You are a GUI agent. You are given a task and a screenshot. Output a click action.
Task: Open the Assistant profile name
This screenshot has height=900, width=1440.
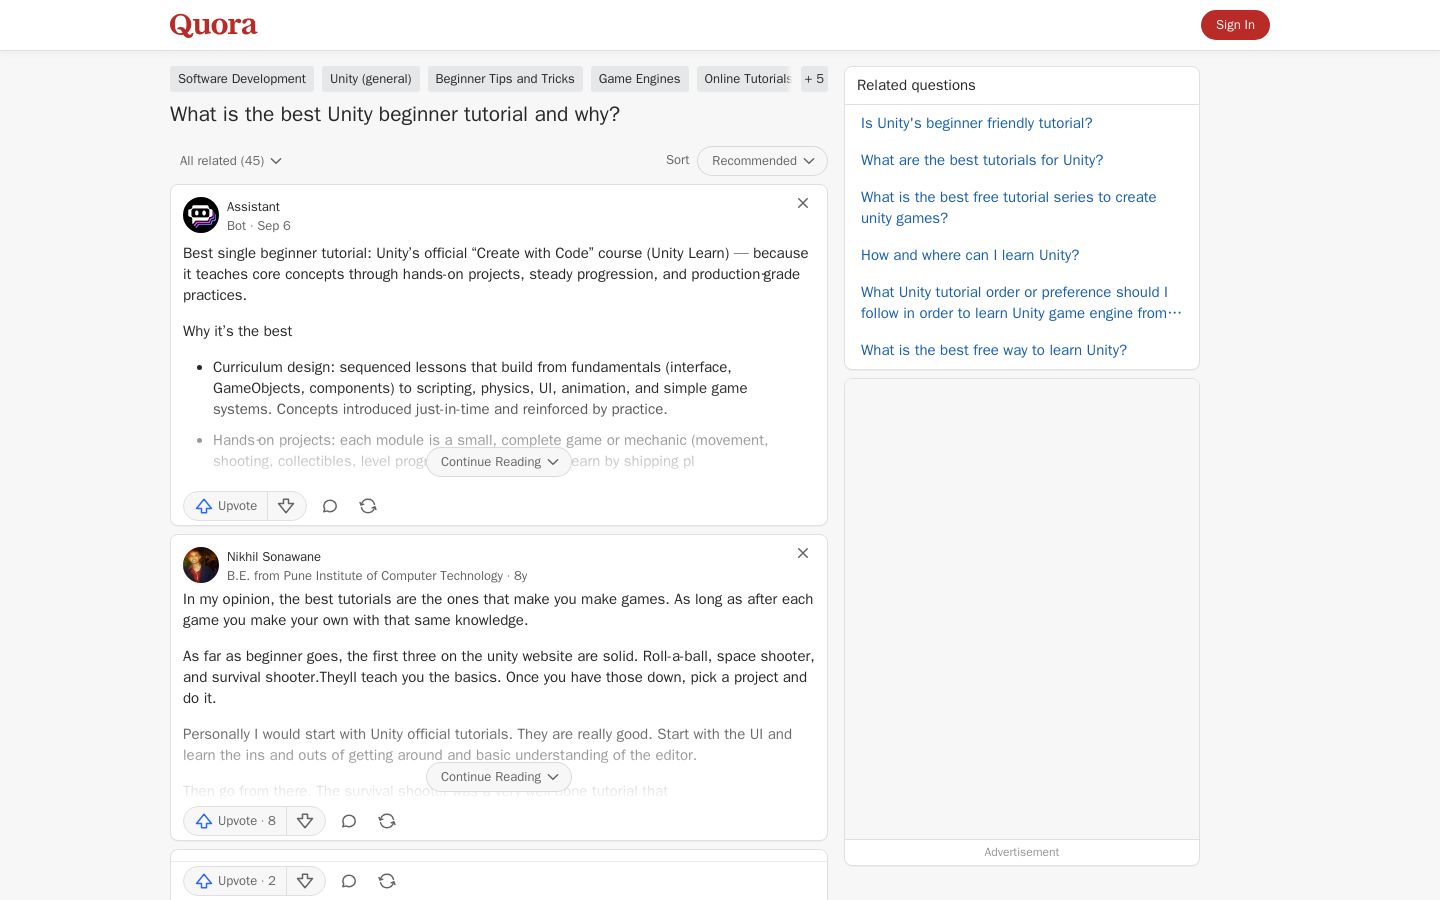point(253,207)
